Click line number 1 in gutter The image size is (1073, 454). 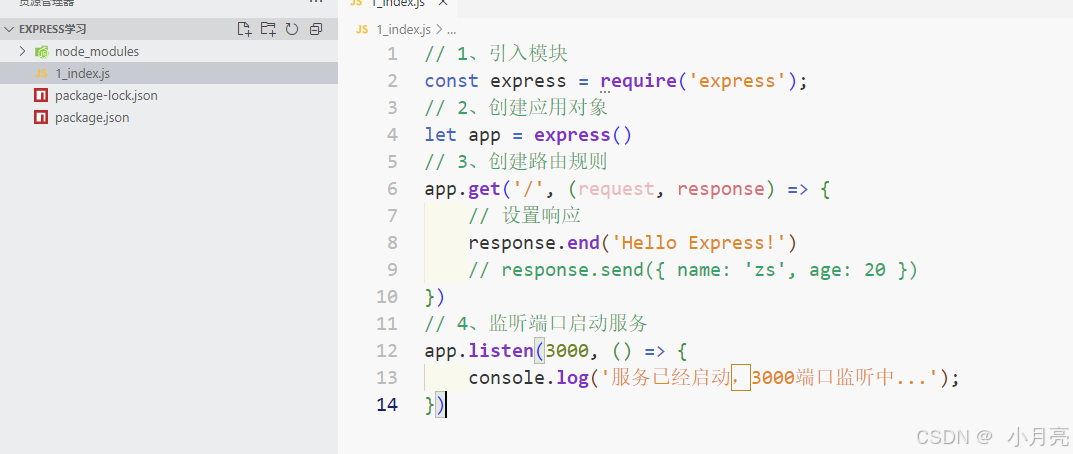[x=391, y=53]
